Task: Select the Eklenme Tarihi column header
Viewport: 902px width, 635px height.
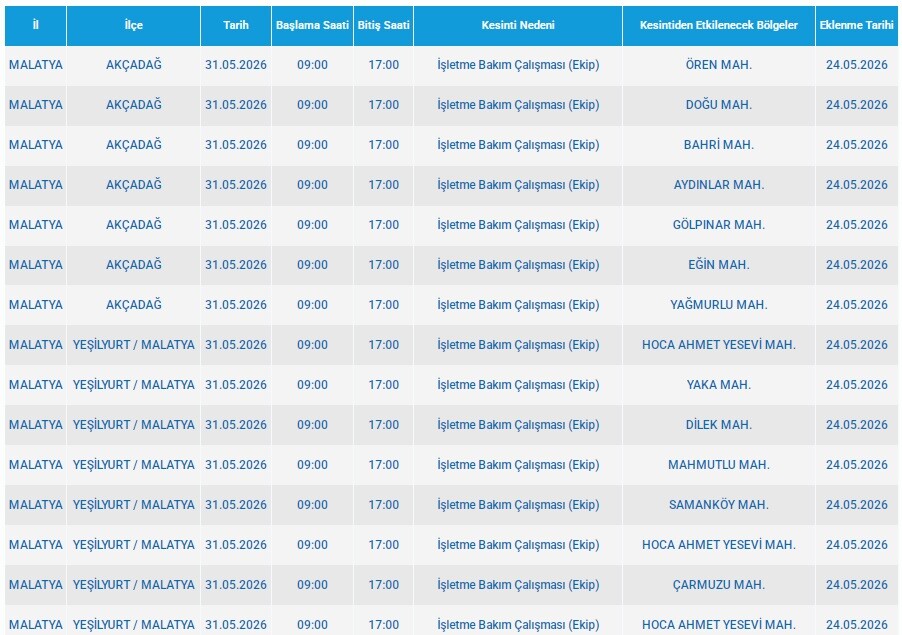Action: click(857, 25)
